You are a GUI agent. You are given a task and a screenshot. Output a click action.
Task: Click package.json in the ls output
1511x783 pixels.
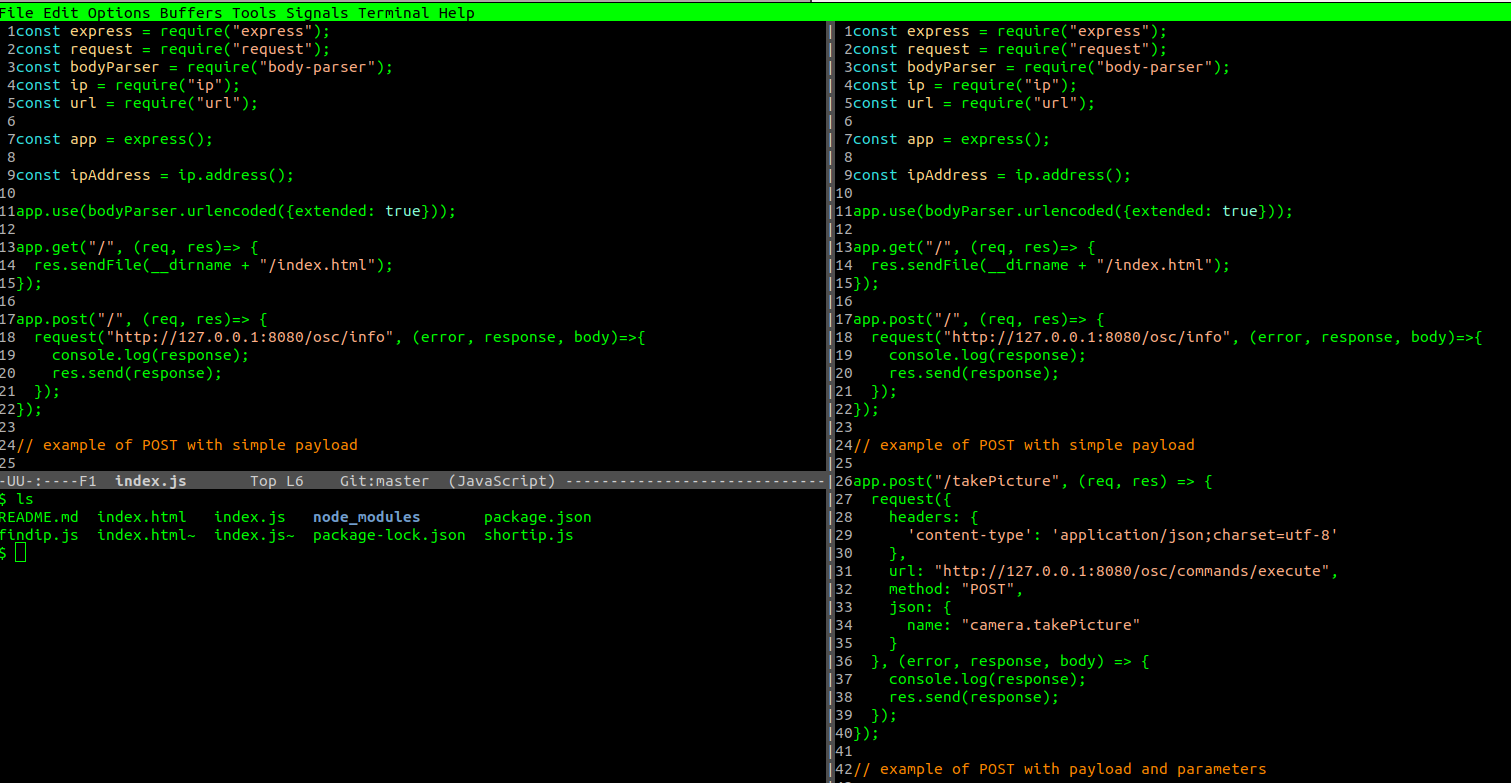537,517
